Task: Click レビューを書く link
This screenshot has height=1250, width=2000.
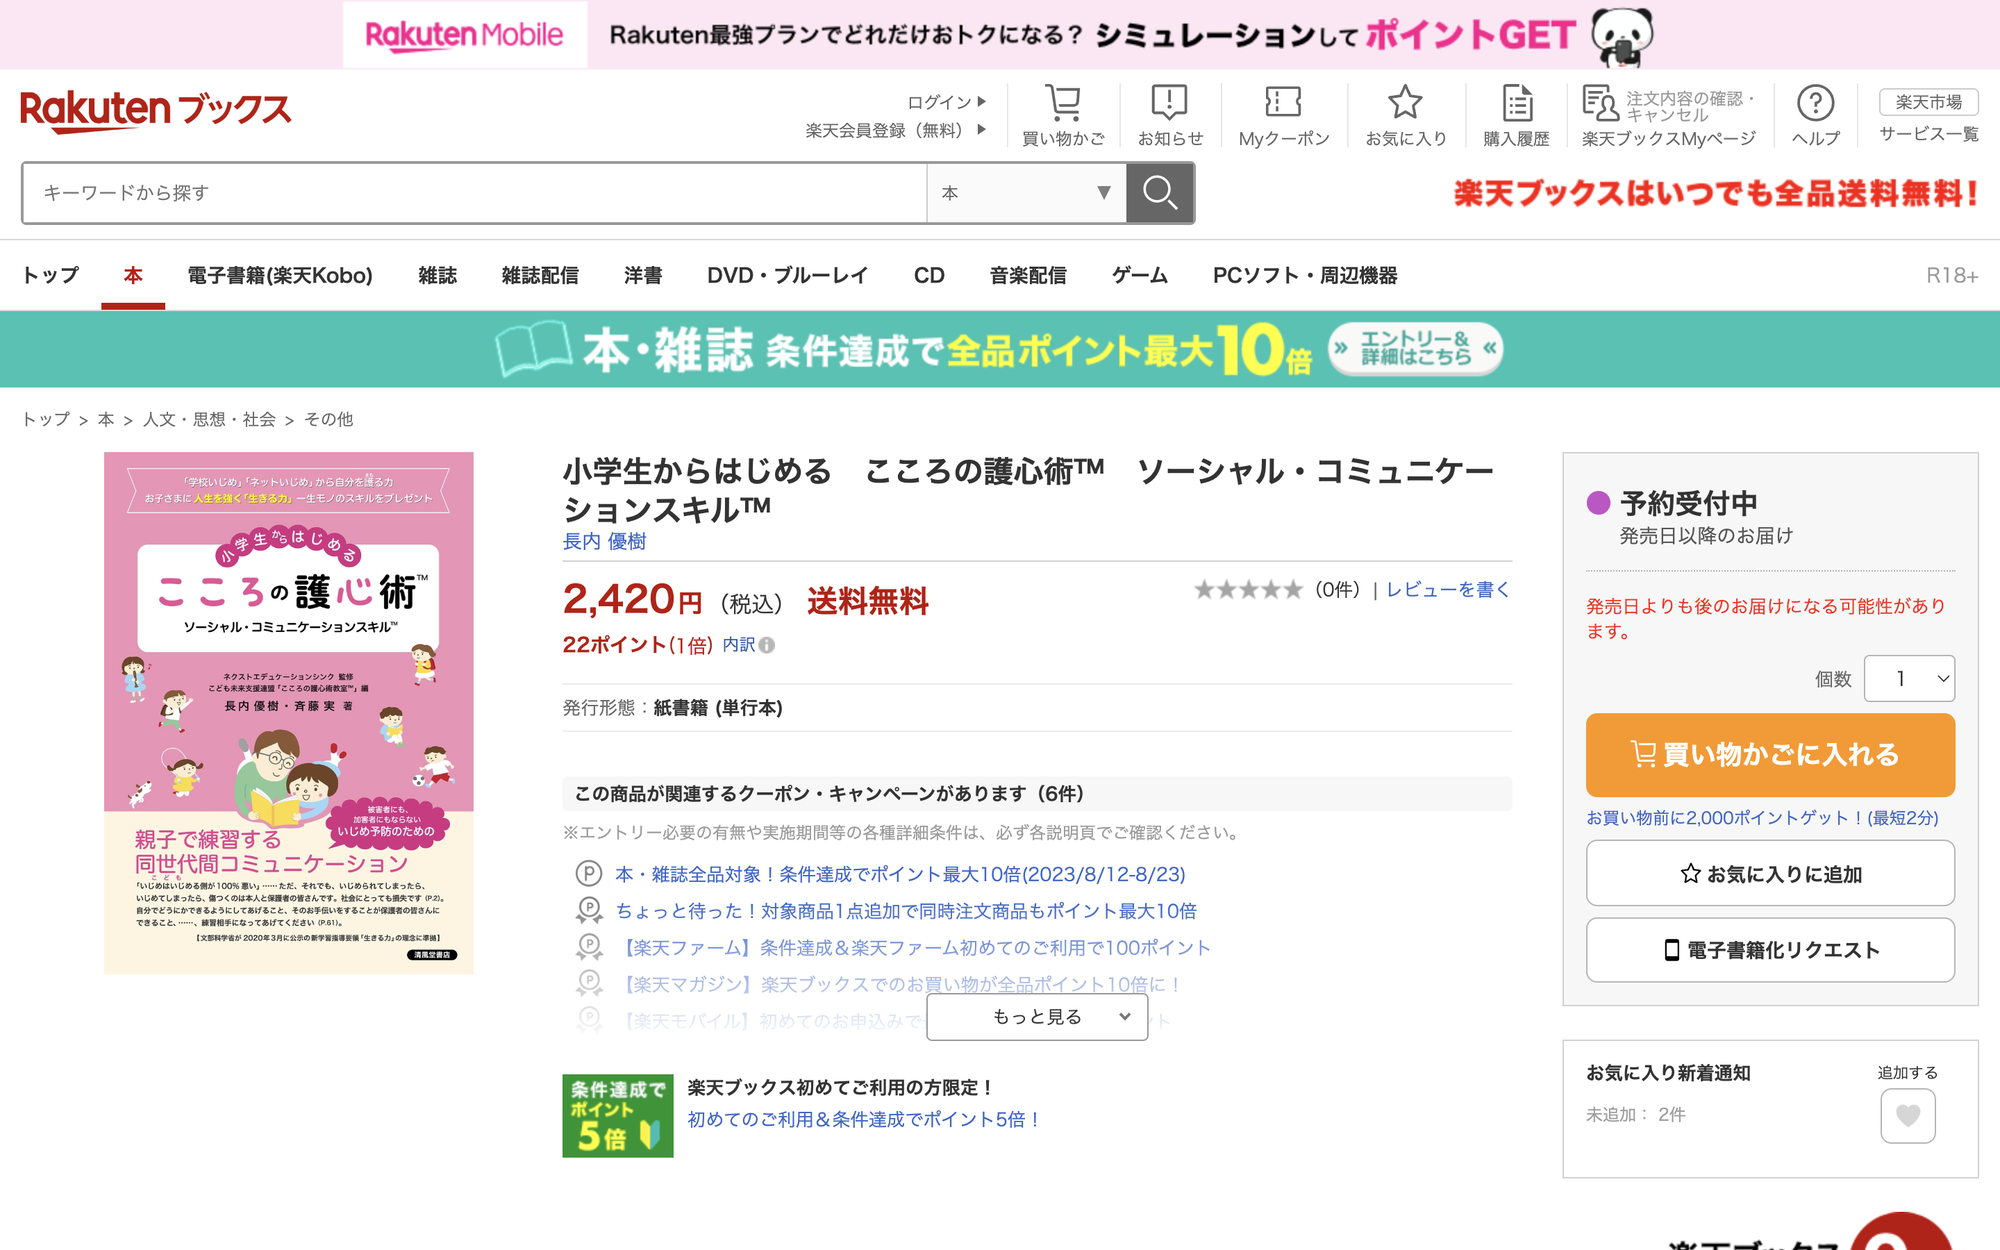Action: coord(1447,590)
